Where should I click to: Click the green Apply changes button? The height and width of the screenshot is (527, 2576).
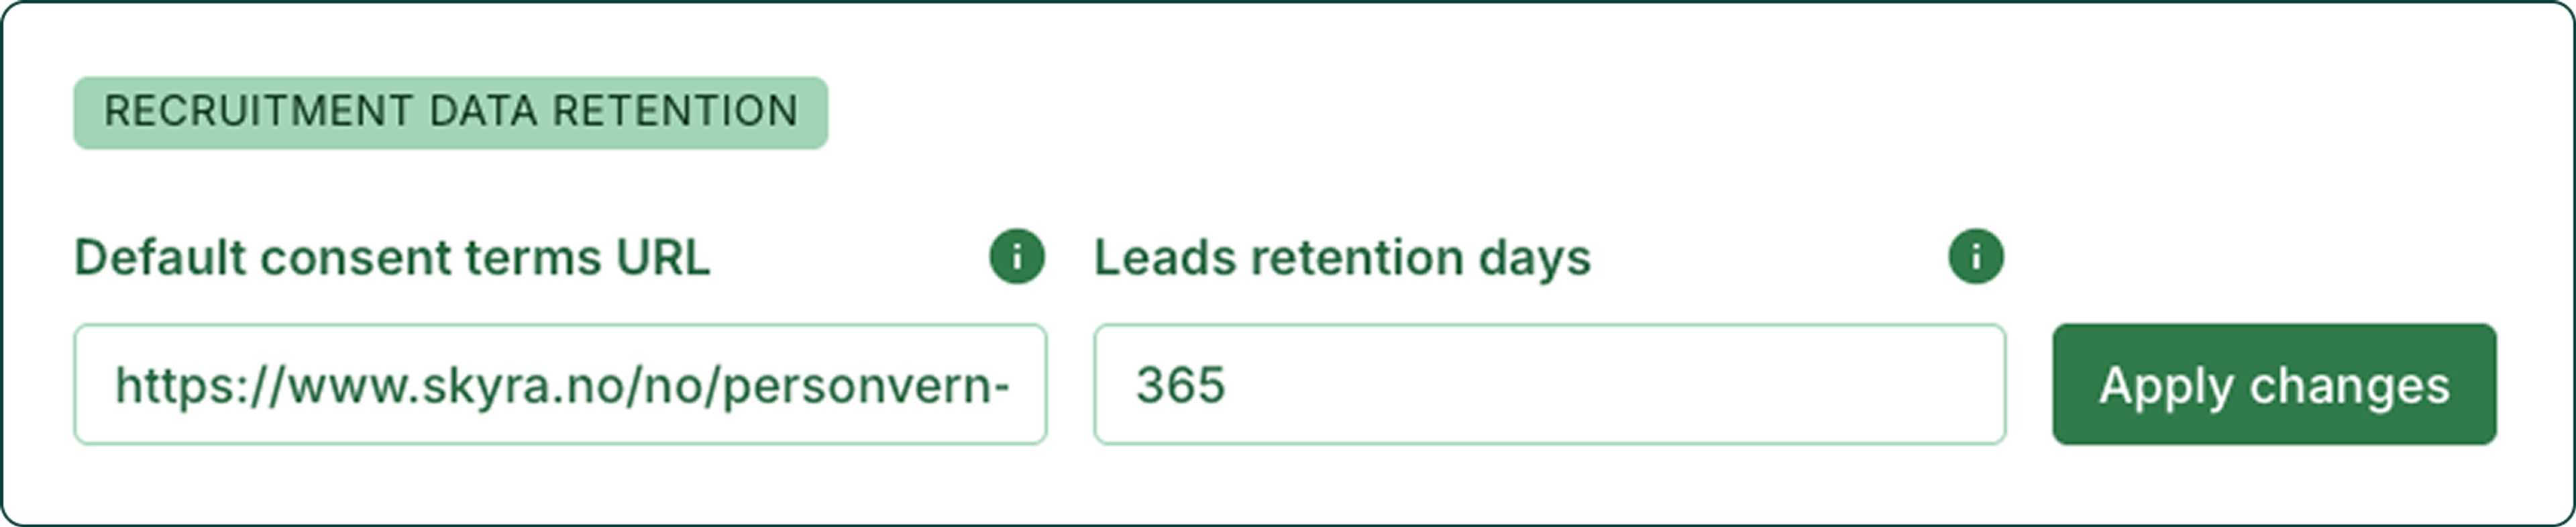click(x=2274, y=384)
